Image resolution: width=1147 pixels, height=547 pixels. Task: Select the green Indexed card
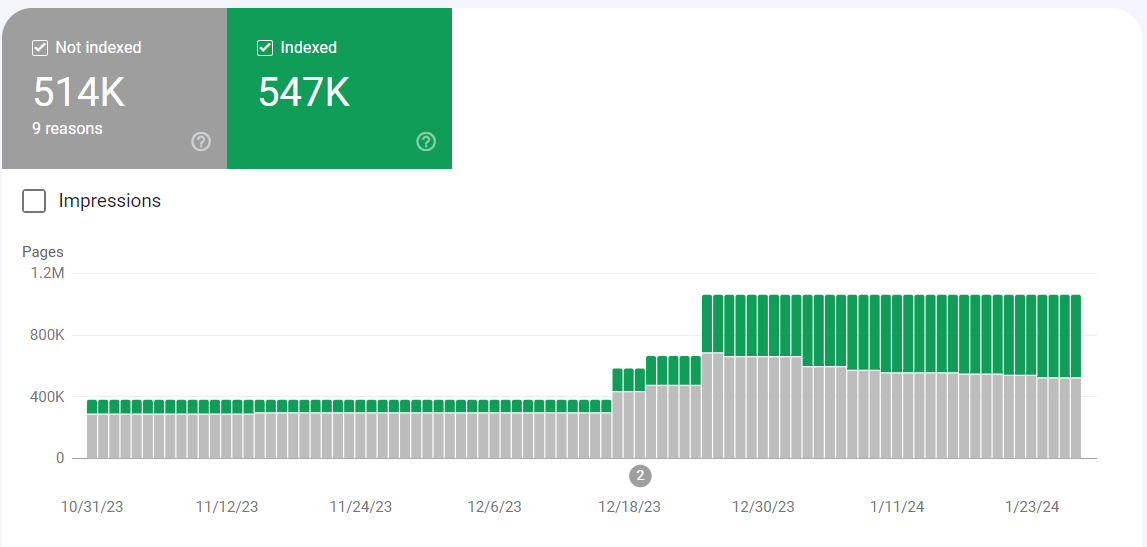[x=339, y=88]
